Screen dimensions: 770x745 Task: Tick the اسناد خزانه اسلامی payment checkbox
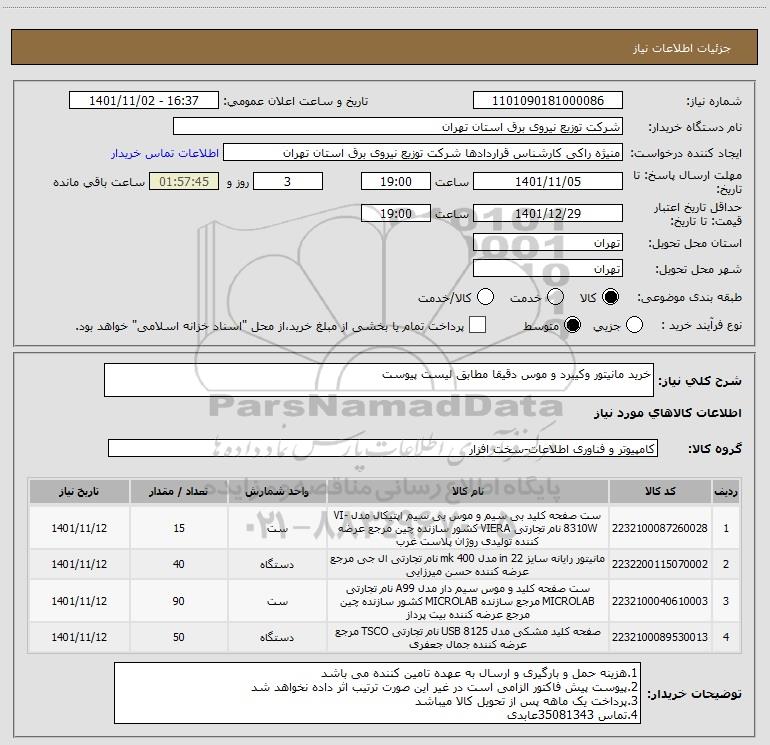click(477, 325)
